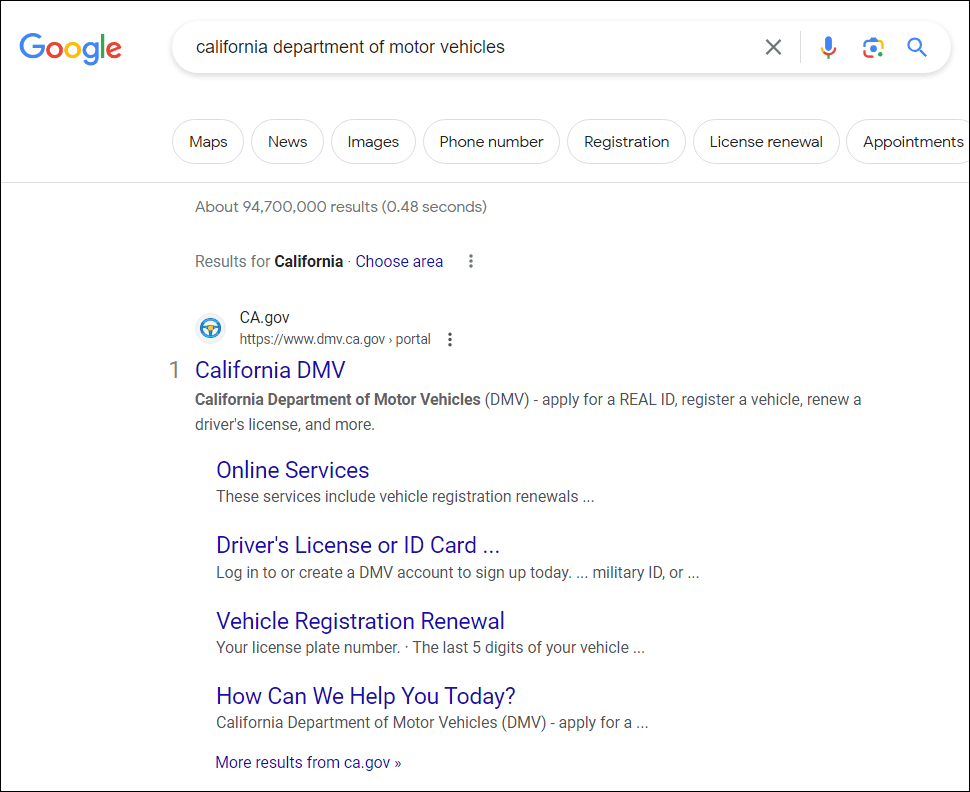Click the magnifying glass search button
The width and height of the screenshot is (970, 792).
click(917, 47)
